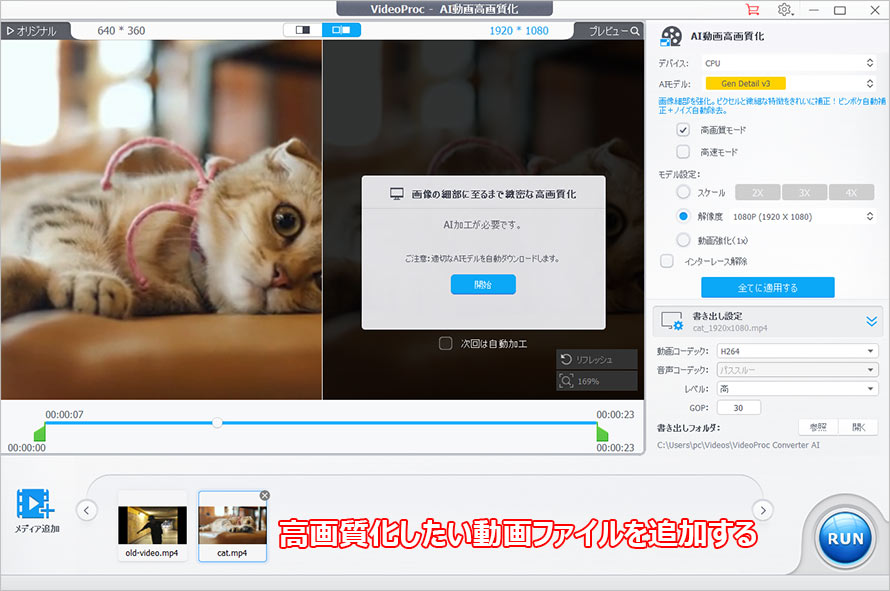Click the export settings monitor-gear icon

(x=672, y=321)
